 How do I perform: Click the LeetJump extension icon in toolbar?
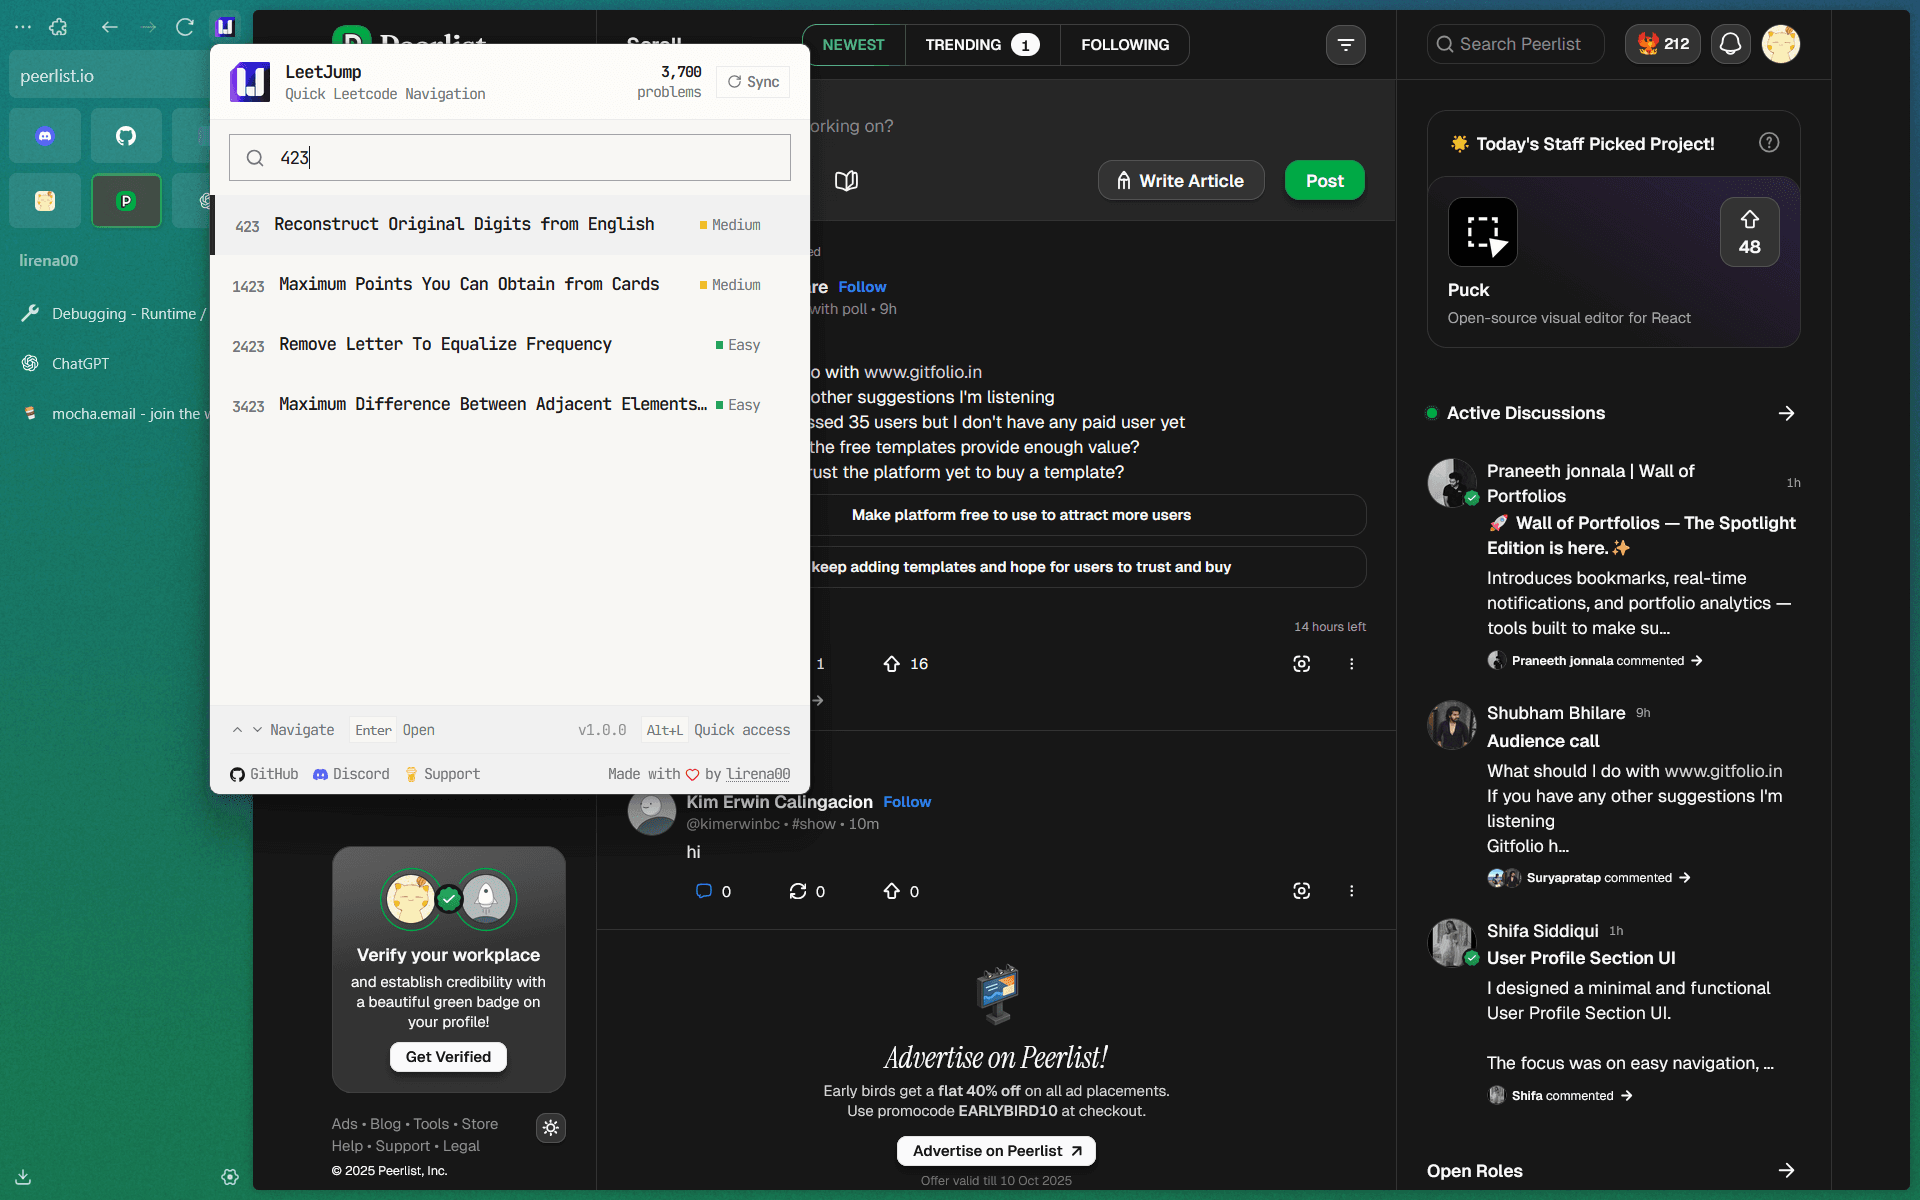[x=226, y=27]
